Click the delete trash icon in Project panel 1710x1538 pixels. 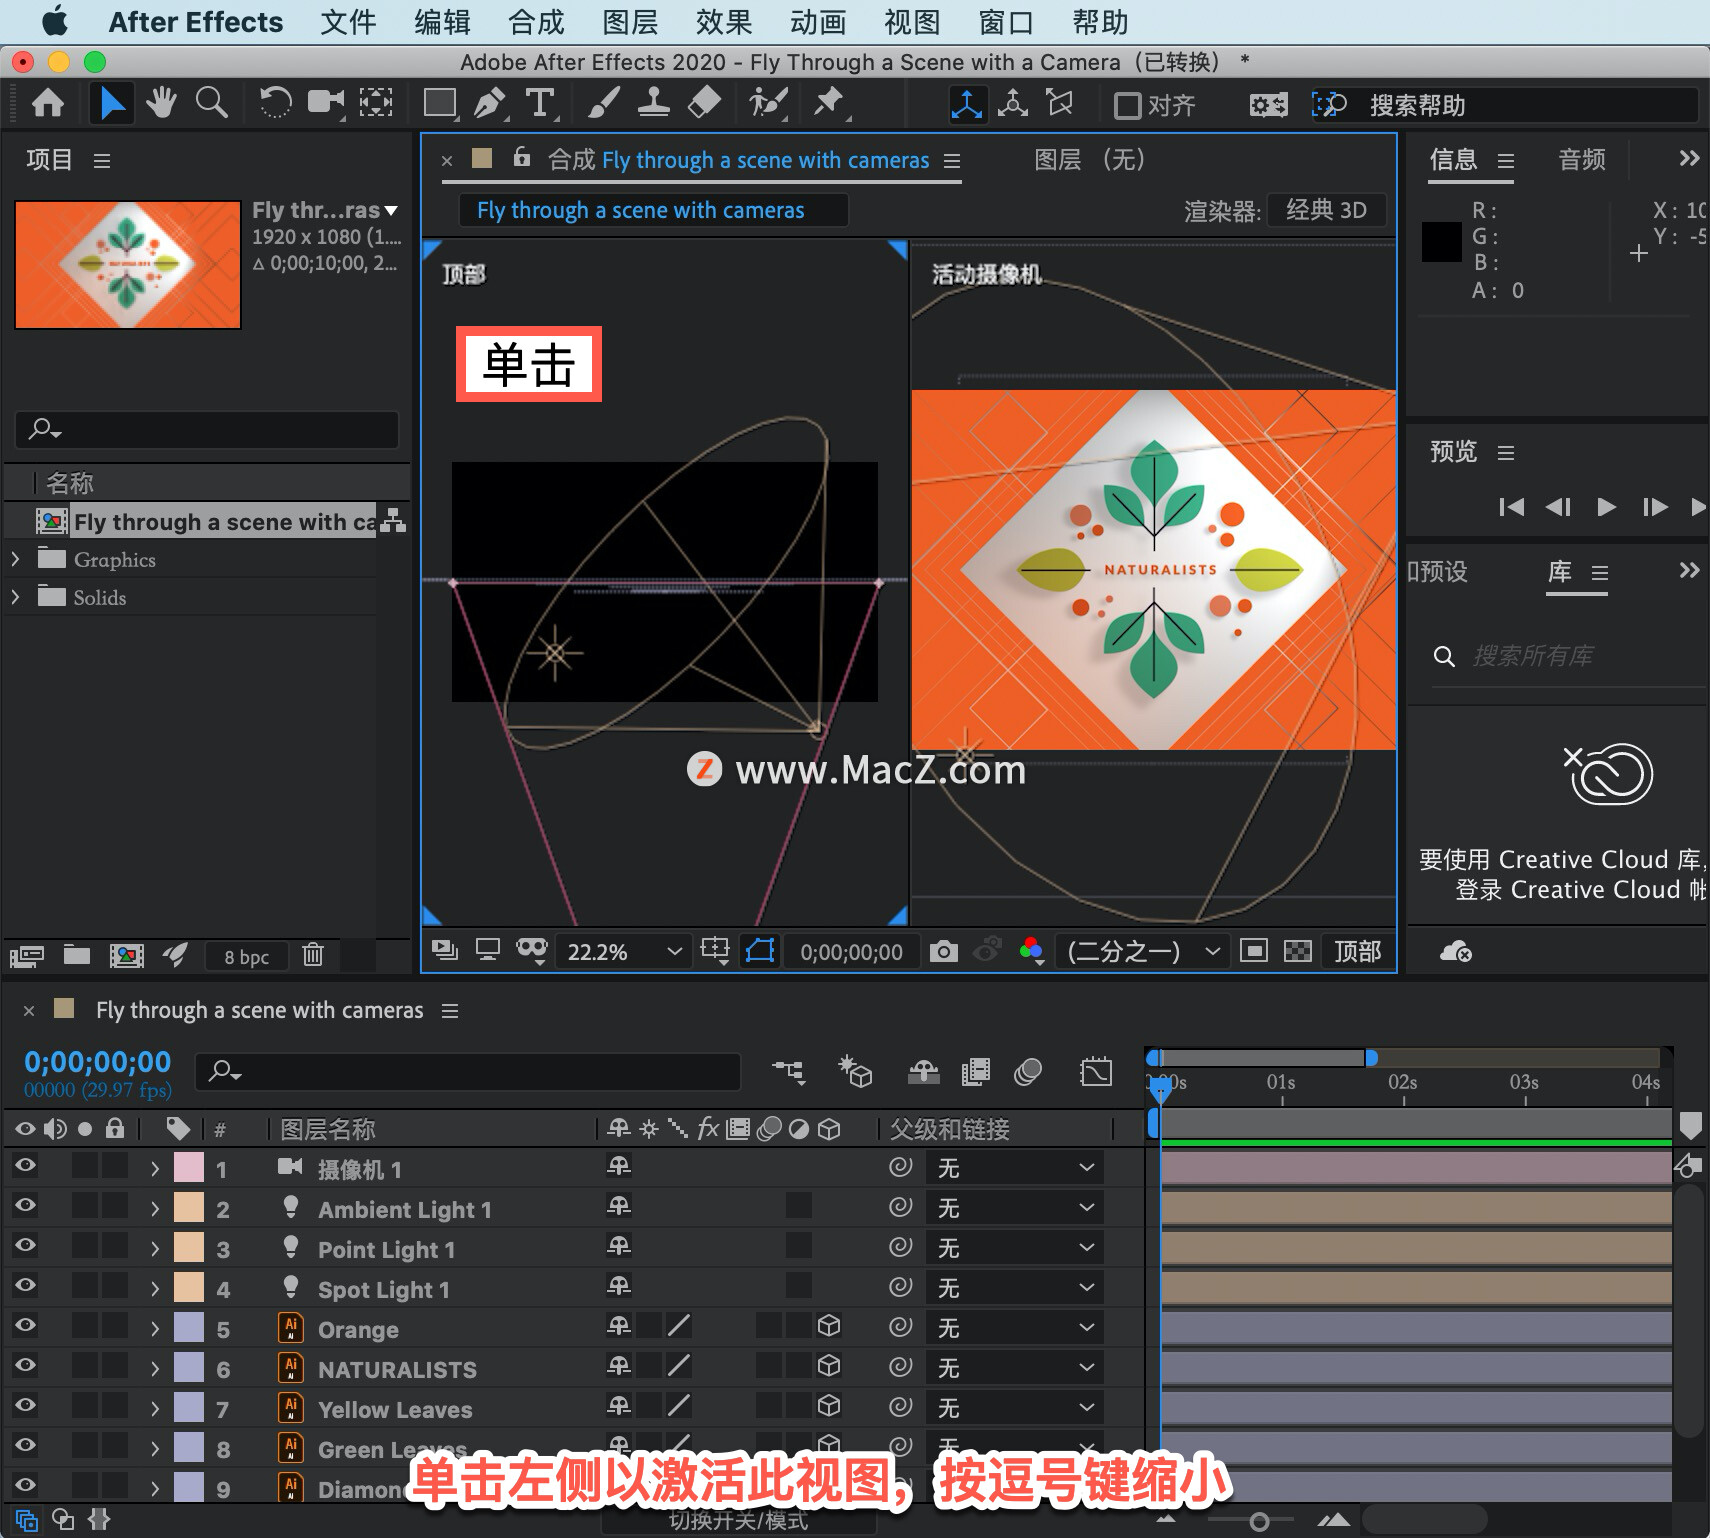click(x=313, y=956)
